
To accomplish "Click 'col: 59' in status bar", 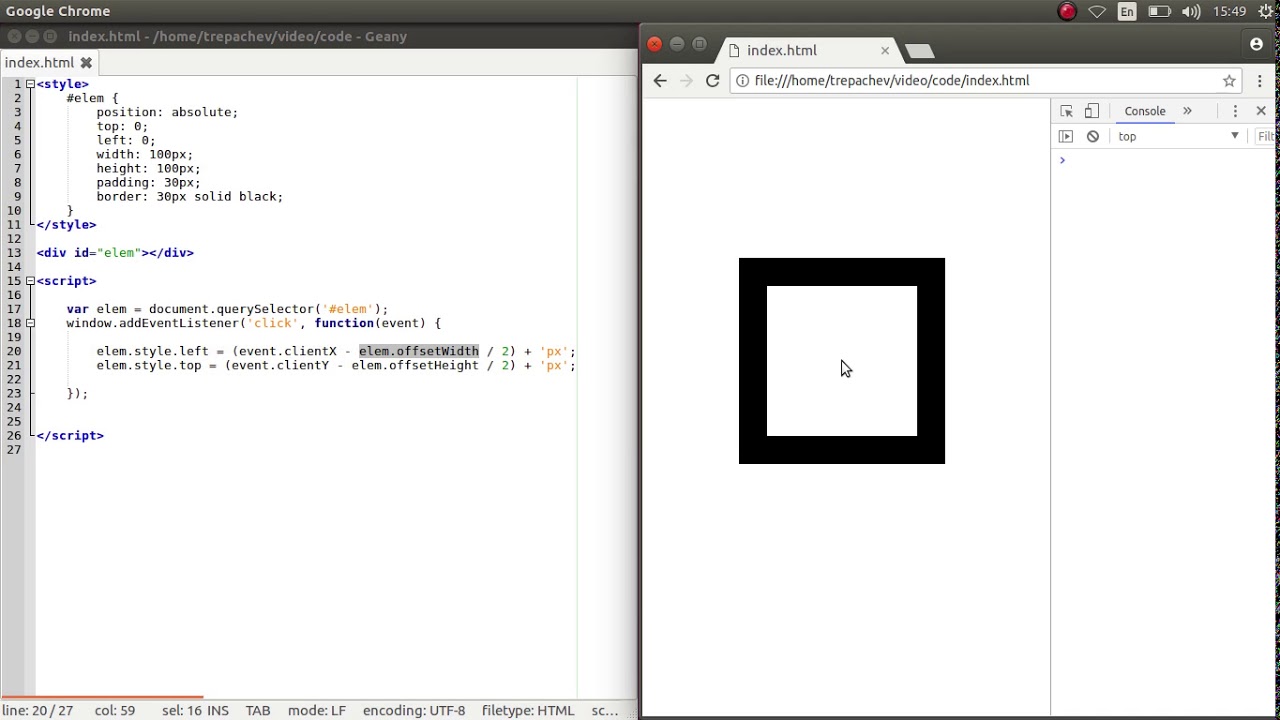I will tap(115, 711).
